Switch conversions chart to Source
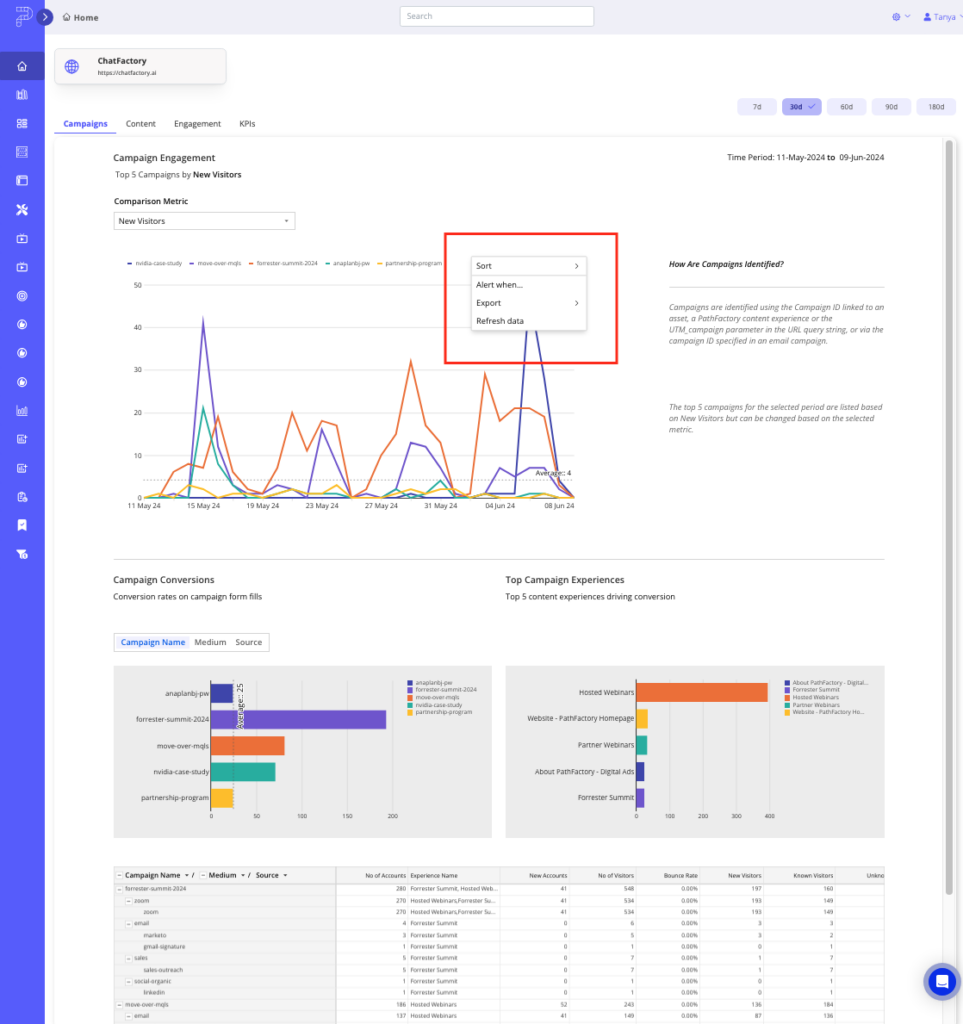The image size is (963, 1024). [249, 642]
